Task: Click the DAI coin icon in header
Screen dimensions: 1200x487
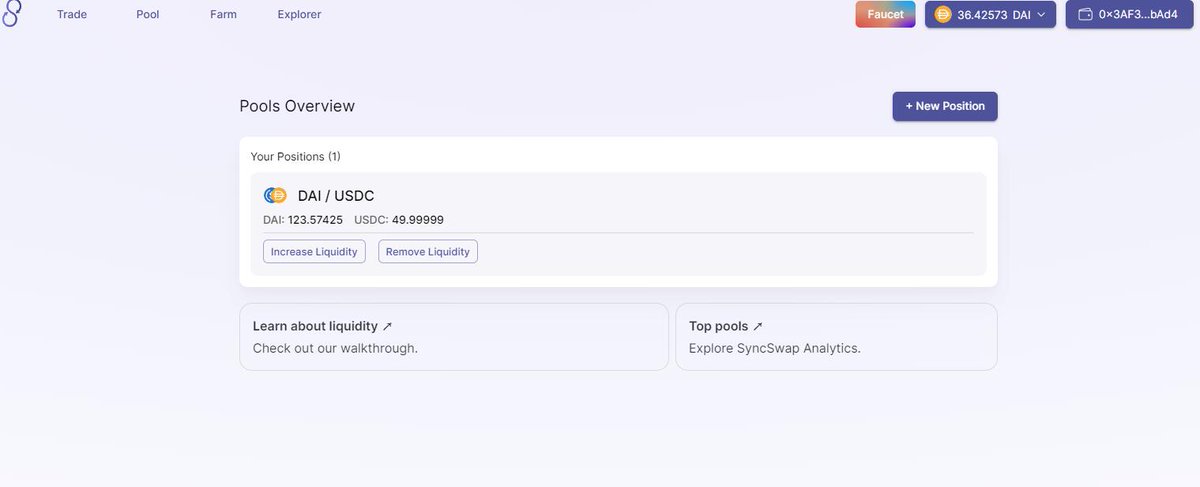Action: pyautogui.click(x=942, y=15)
